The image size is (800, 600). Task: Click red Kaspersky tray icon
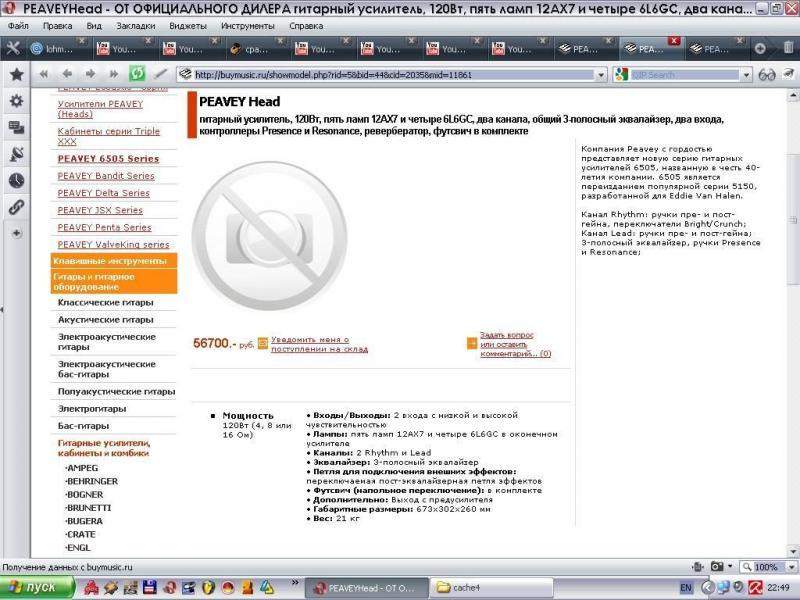756,588
